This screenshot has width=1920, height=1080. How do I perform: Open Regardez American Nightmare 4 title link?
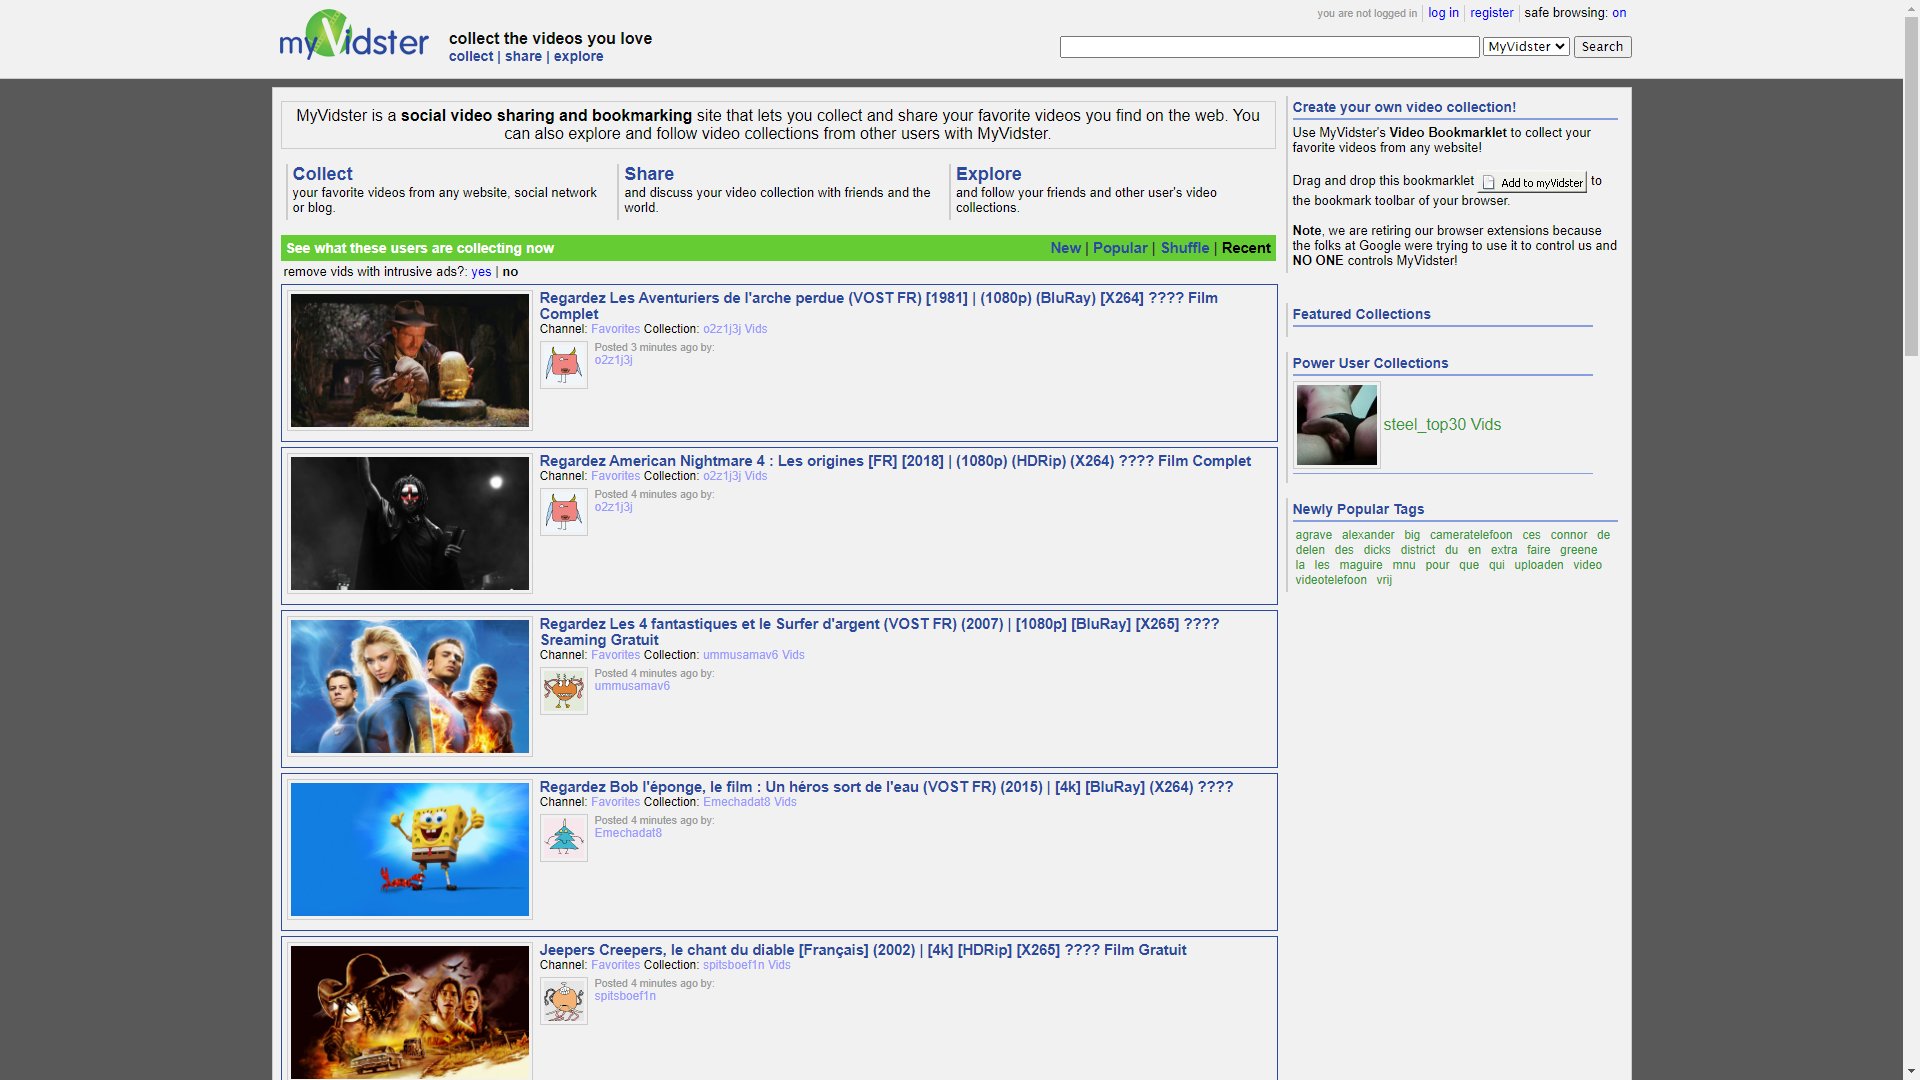coord(895,461)
